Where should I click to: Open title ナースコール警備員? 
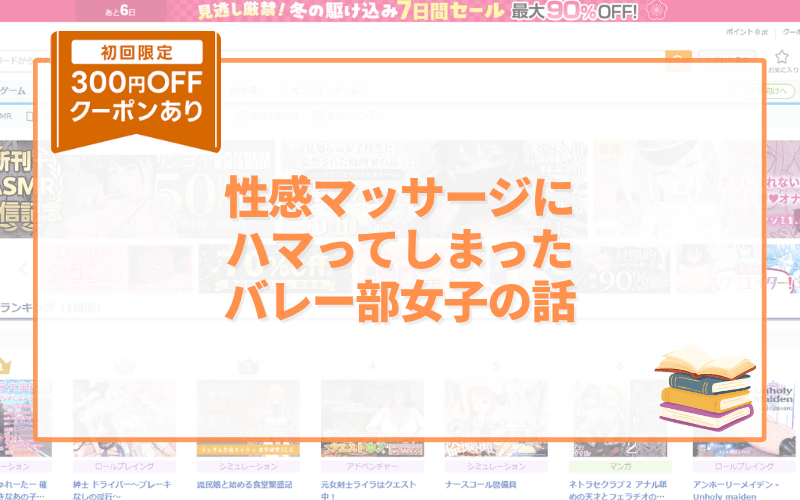[480, 484]
